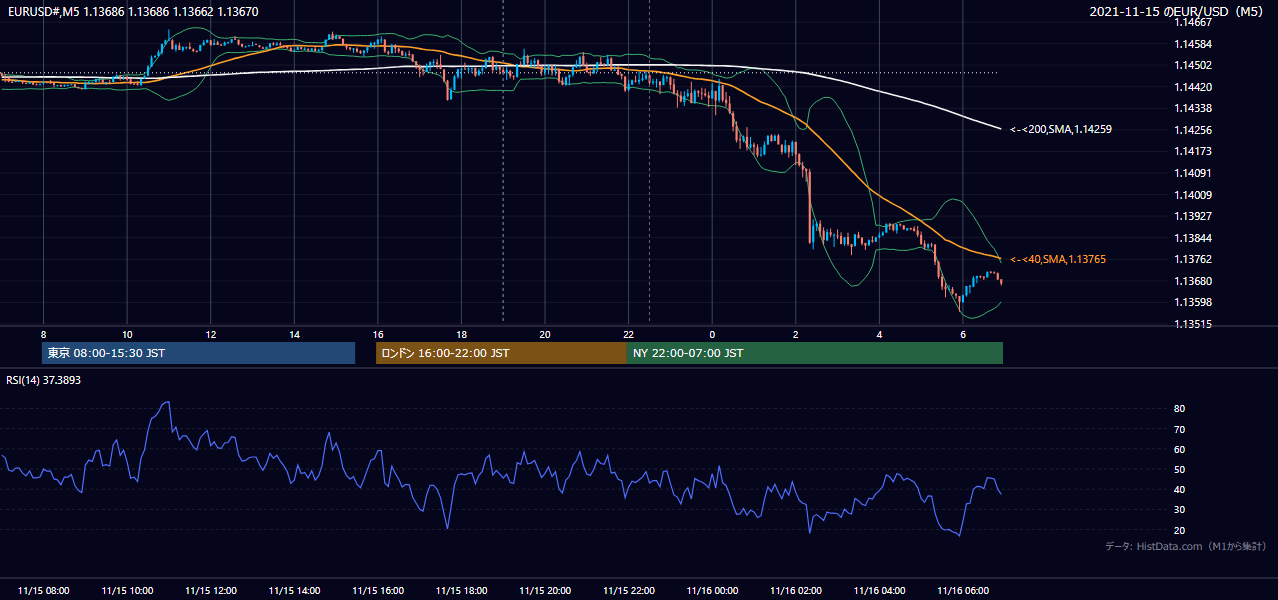The image size is (1278, 600).
Task: Click the London 16:00-22:00 JST session bar
Action: pos(501,353)
